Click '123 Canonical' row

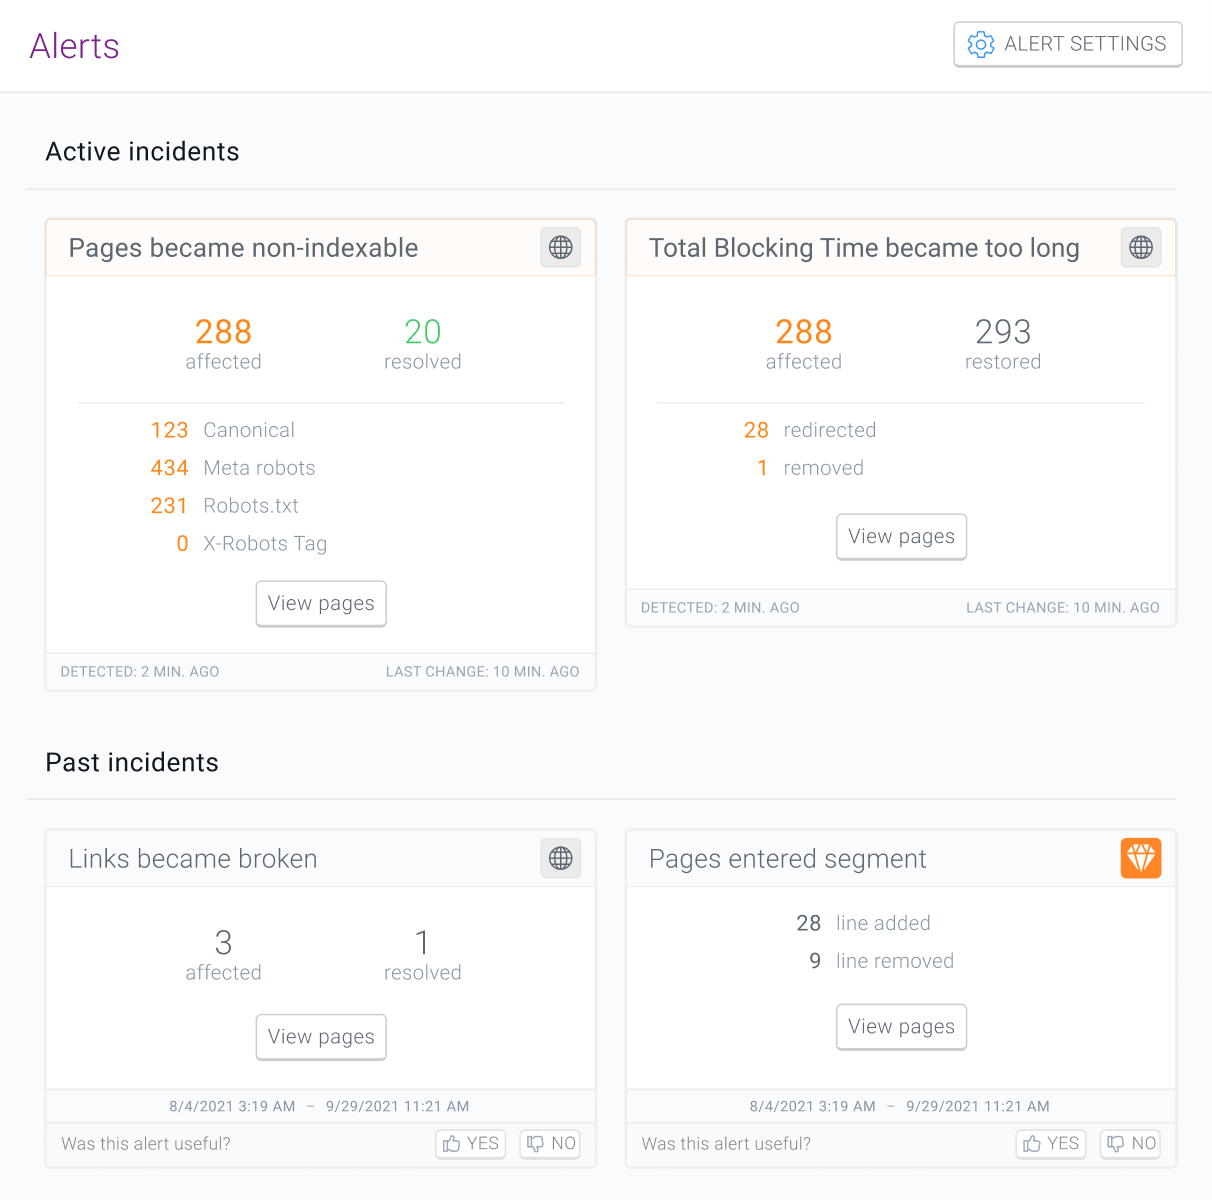(223, 430)
